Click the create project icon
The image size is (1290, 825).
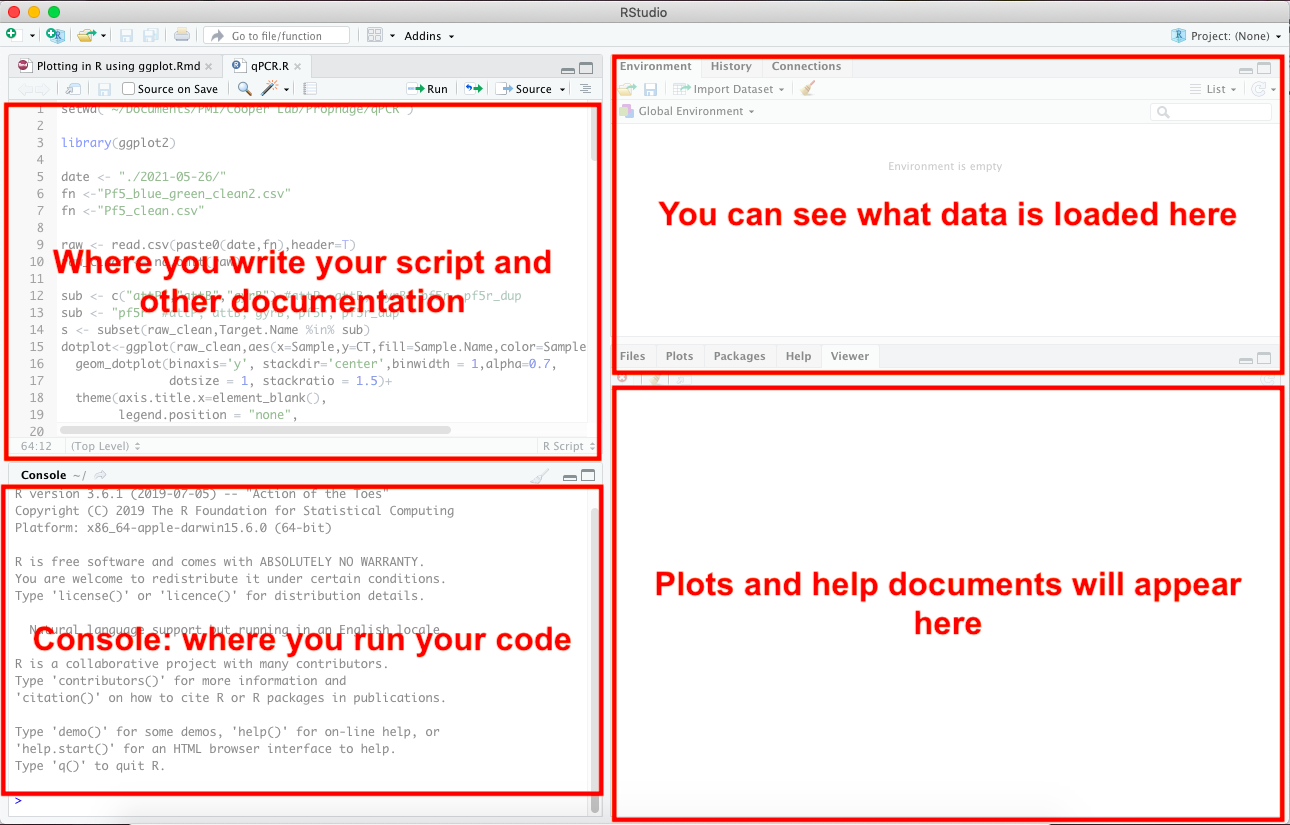pos(55,35)
